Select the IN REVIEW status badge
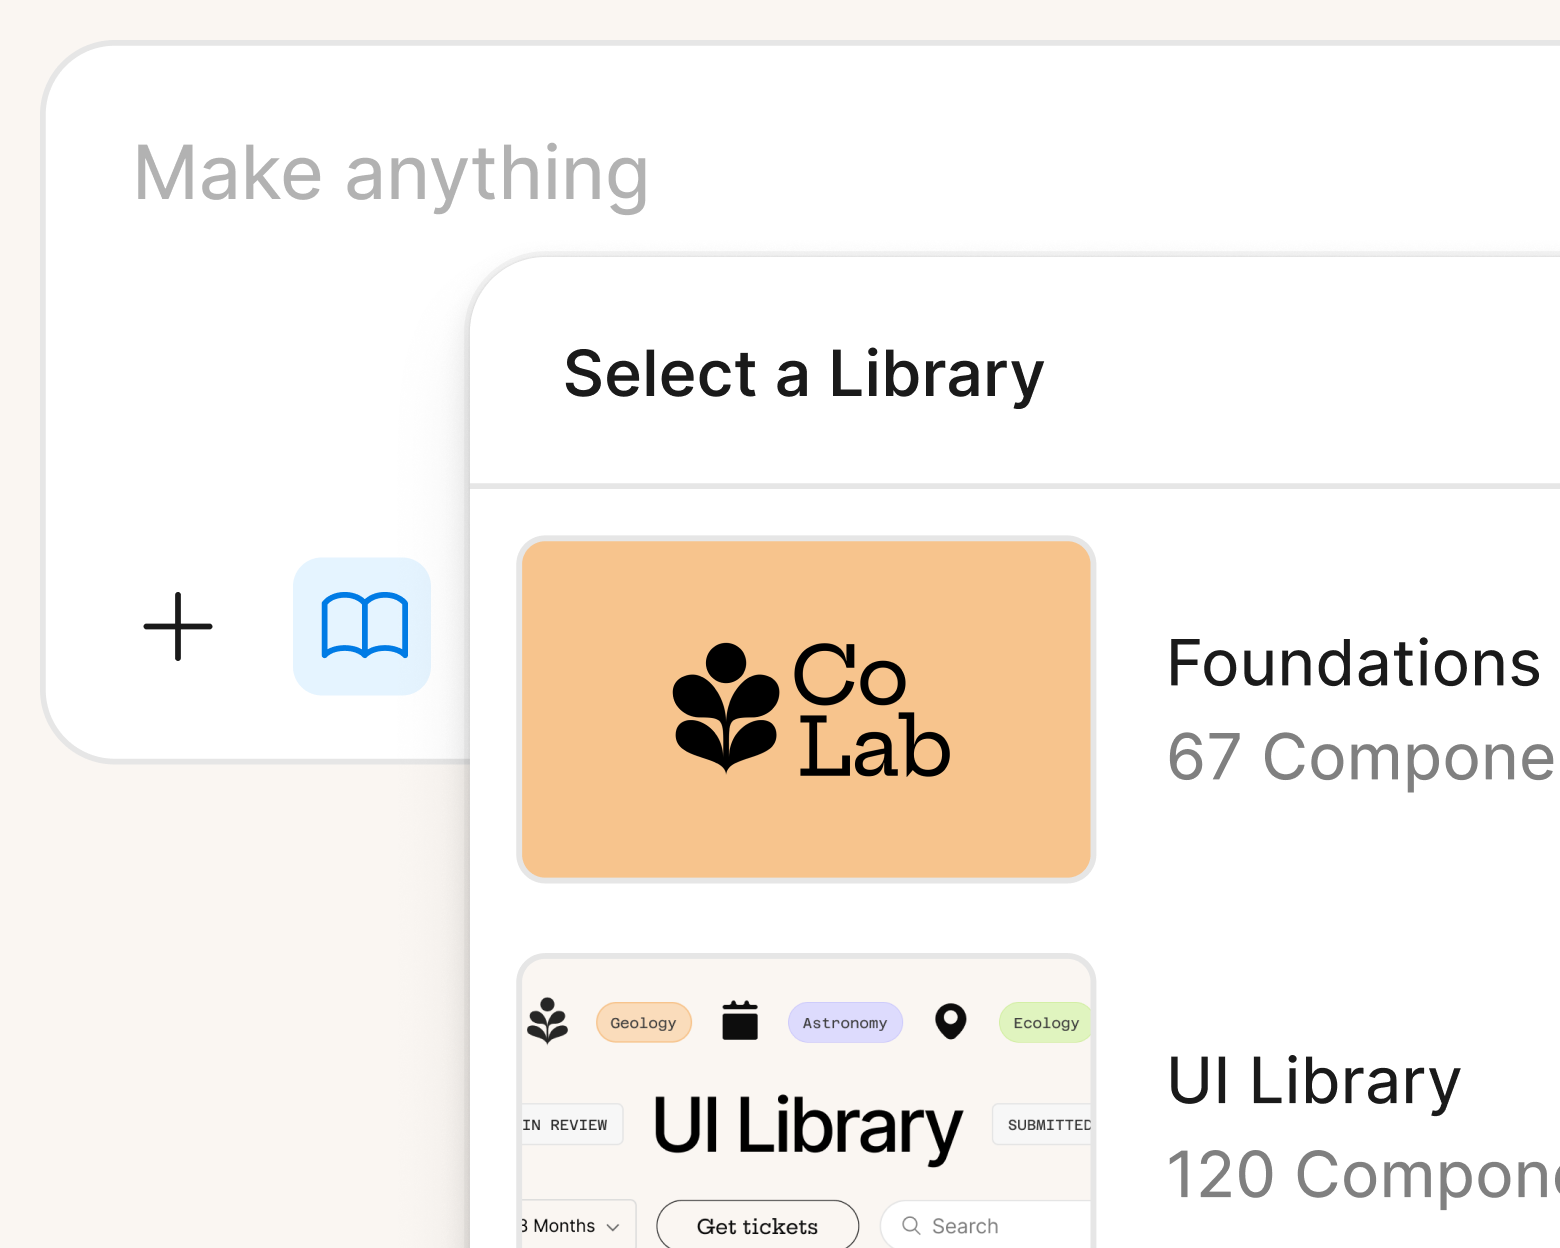Viewport: 1560px width, 1248px height. (568, 1124)
